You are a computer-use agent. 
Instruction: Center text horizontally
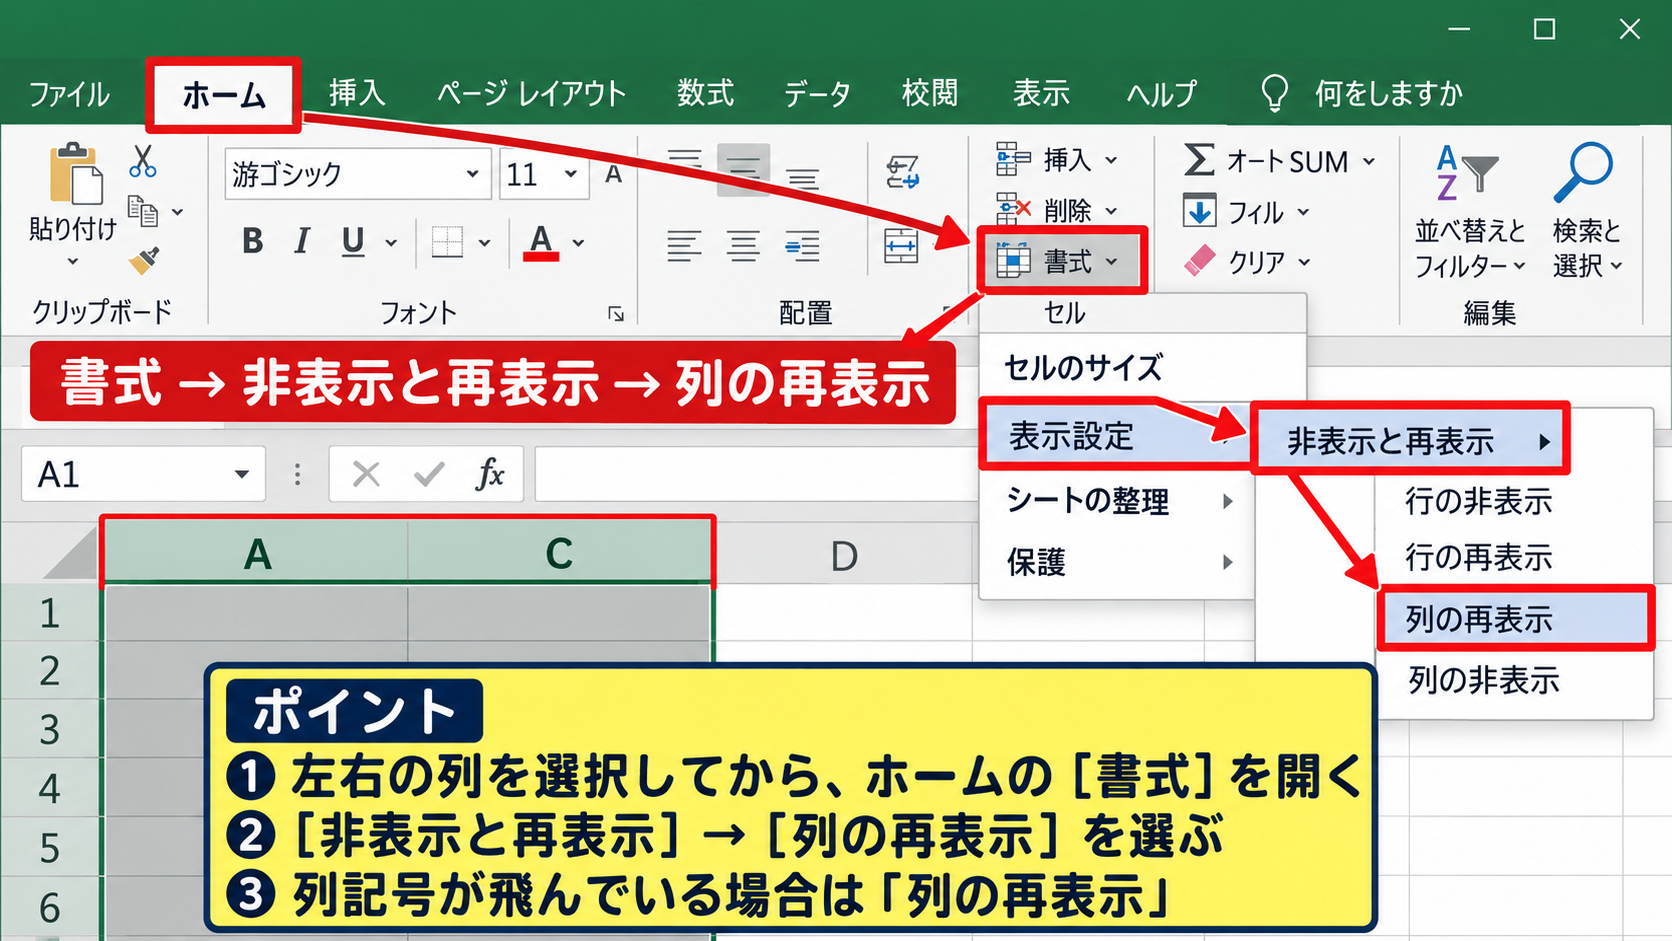point(743,245)
